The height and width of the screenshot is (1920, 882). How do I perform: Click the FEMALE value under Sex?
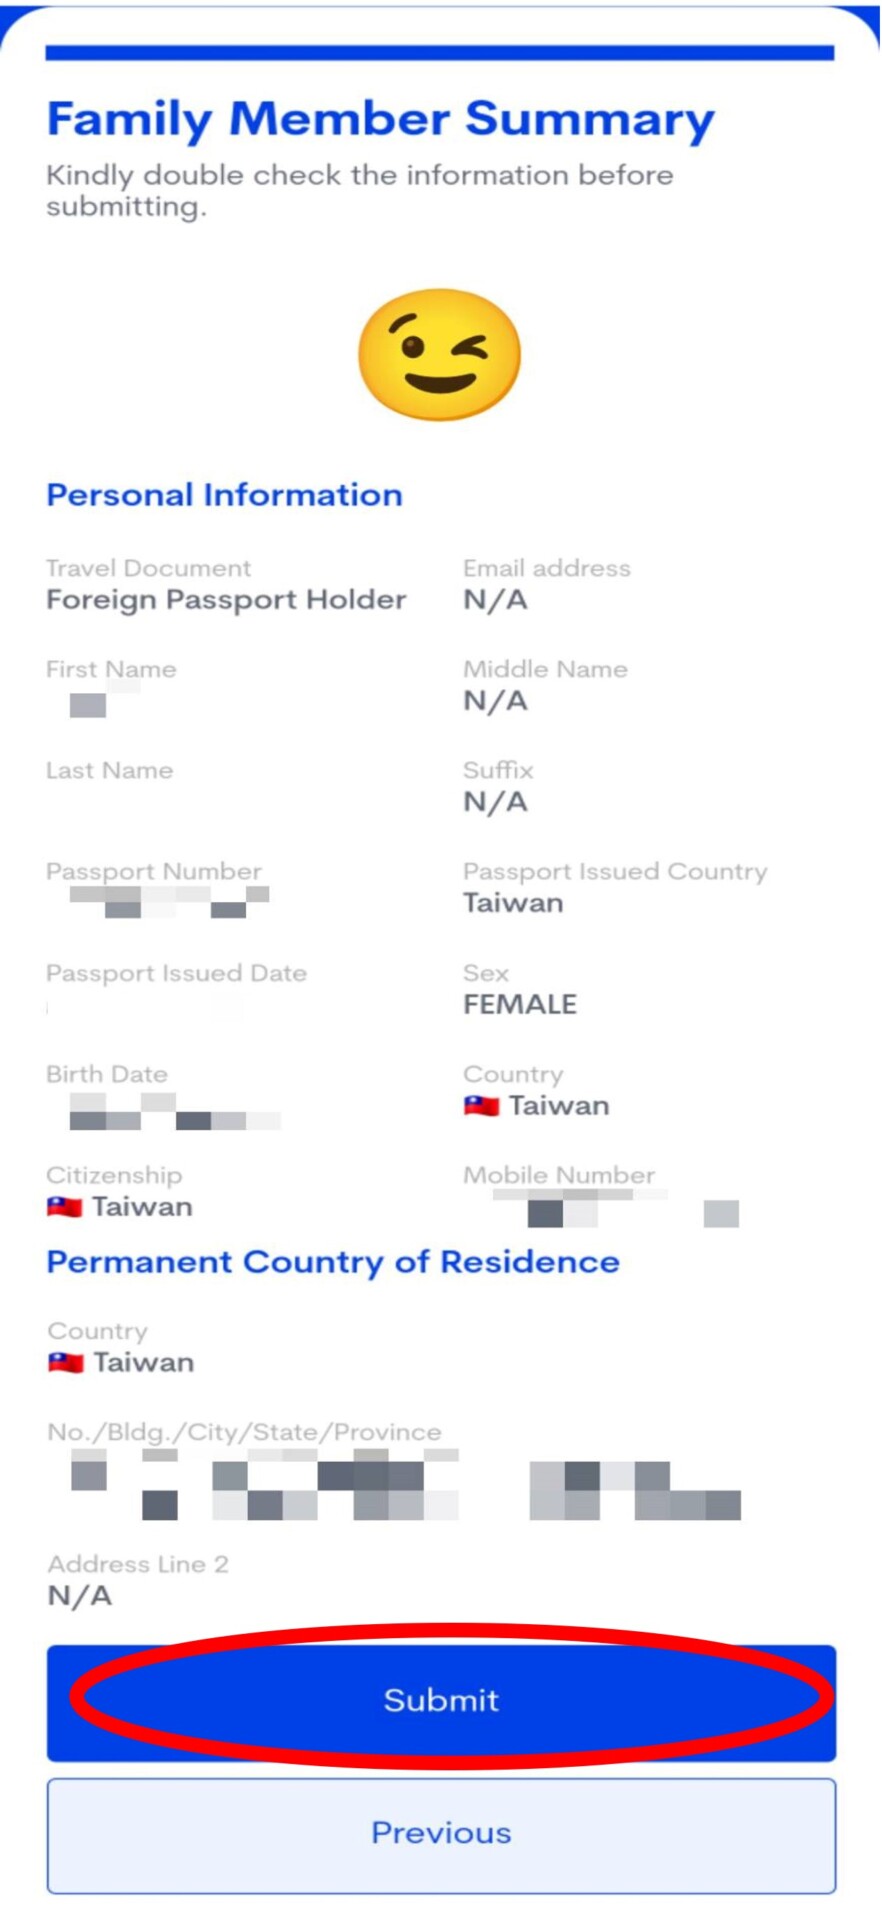pyautogui.click(x=520, y=1004)
